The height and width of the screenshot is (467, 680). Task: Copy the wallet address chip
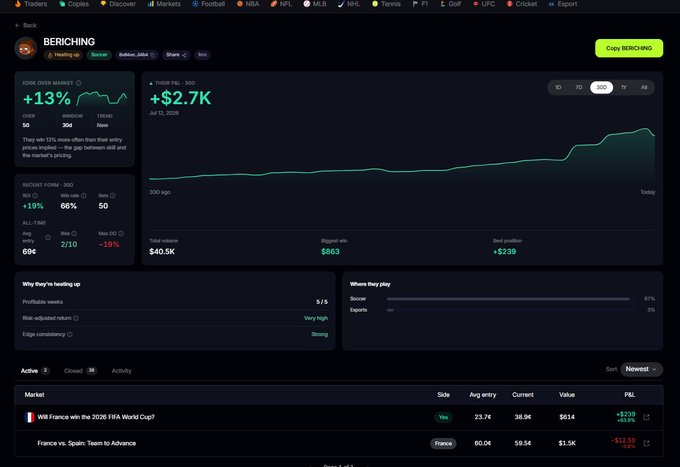tap(137, 55)
